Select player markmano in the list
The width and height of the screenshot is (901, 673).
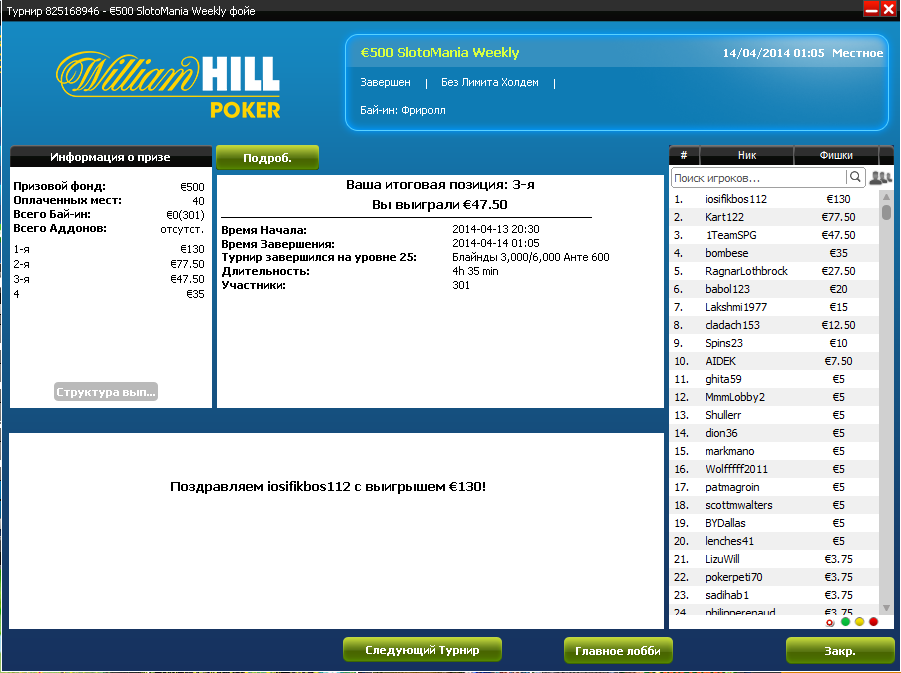click(x=775, y=451)
